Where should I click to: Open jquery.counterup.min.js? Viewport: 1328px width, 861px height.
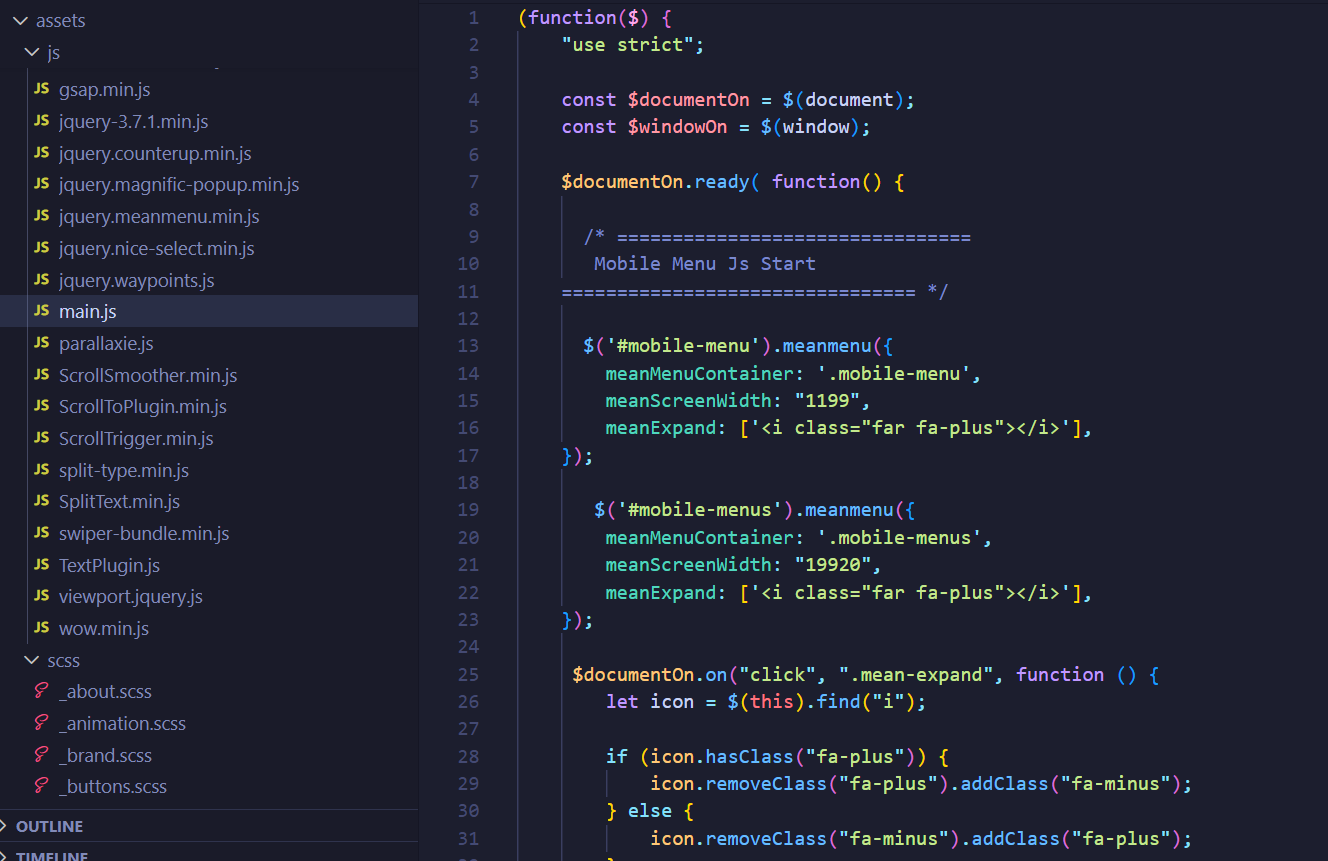click(x=155, y=153)
